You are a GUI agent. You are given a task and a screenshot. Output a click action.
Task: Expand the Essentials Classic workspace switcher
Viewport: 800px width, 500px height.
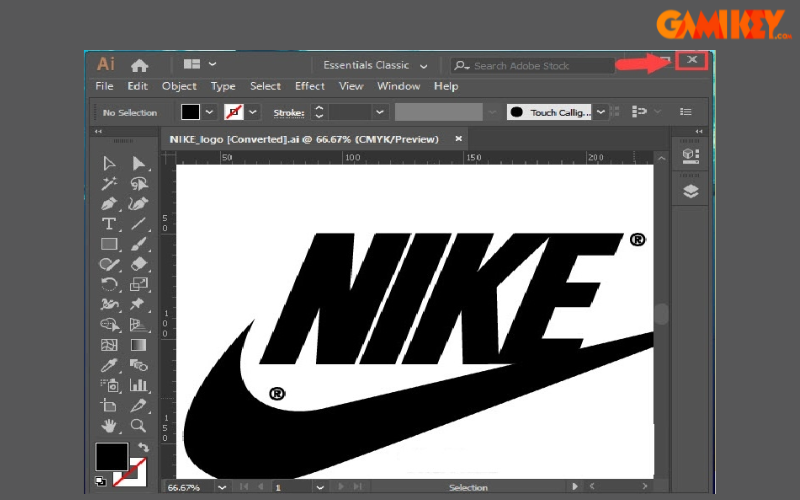(423, 66)
